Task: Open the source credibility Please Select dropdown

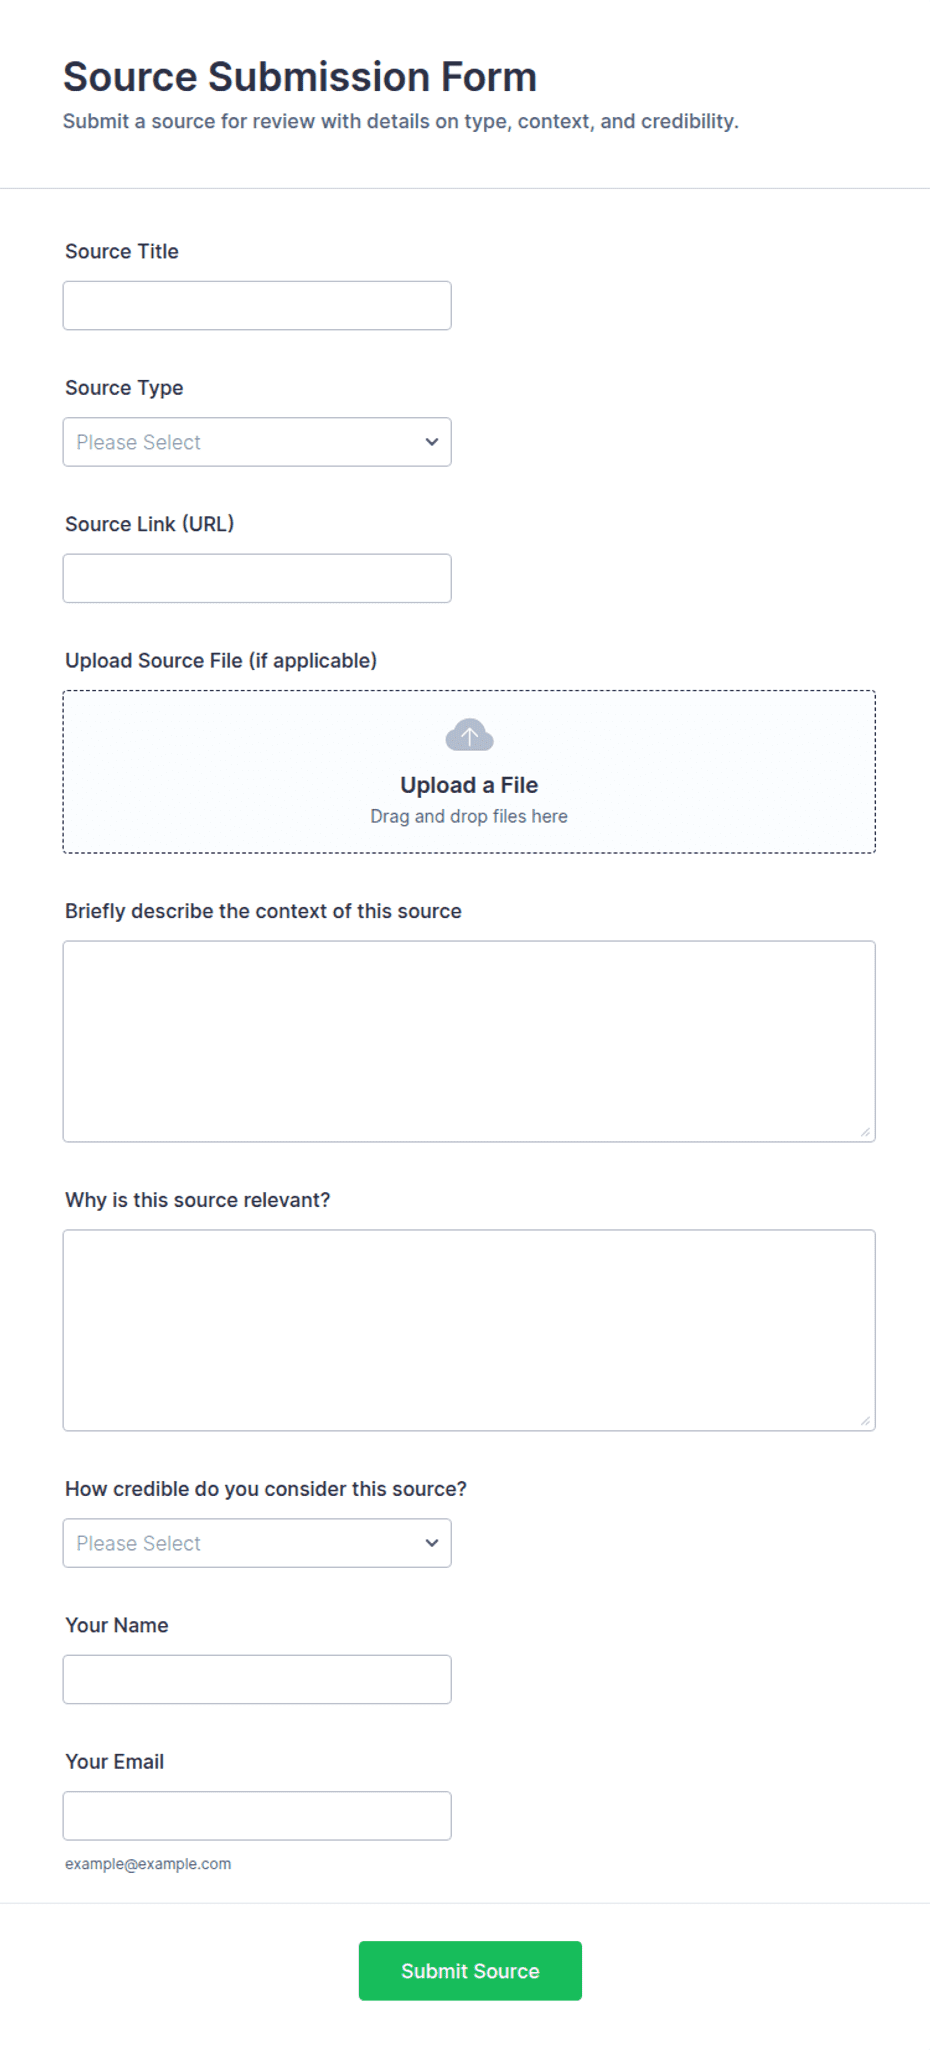Action: point(257,1543)
